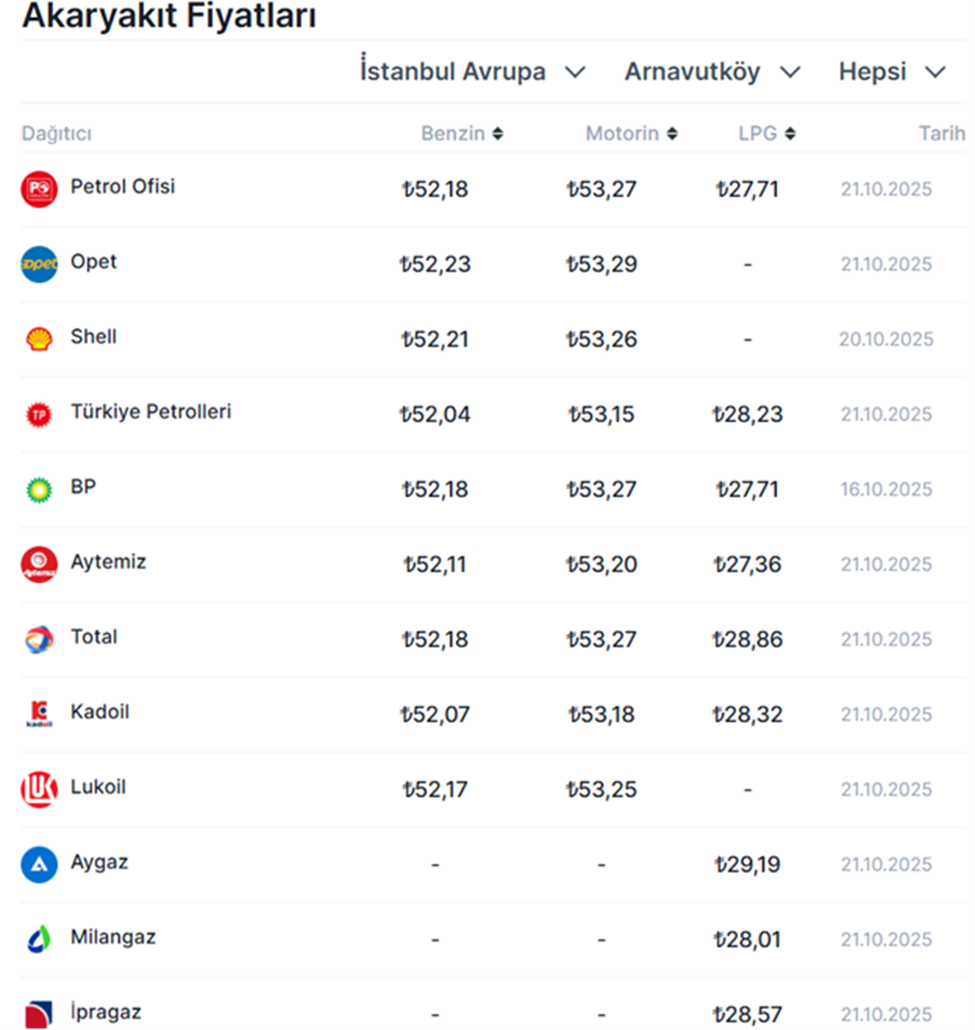Click the Kadoil logo icon

click(39, 714)
